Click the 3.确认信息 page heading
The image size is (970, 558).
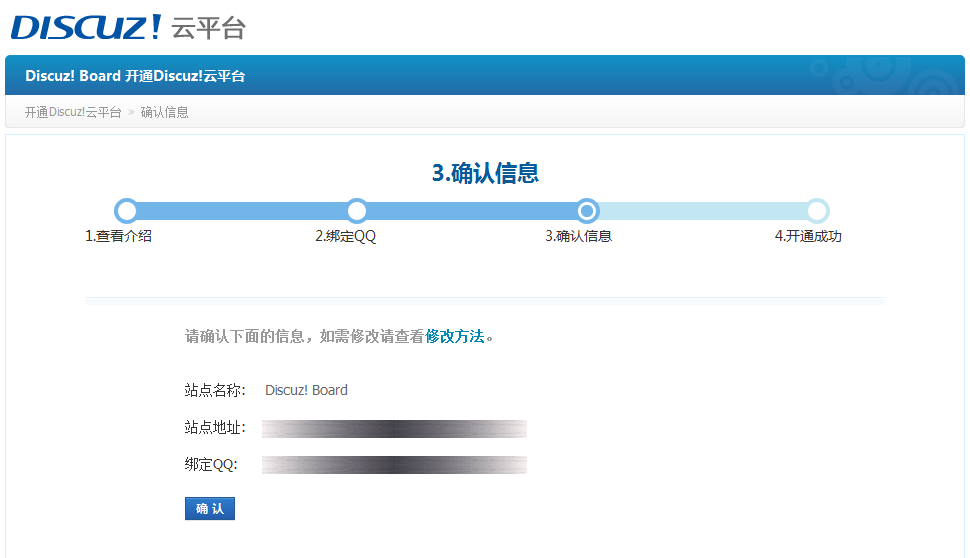pos(485,173)
